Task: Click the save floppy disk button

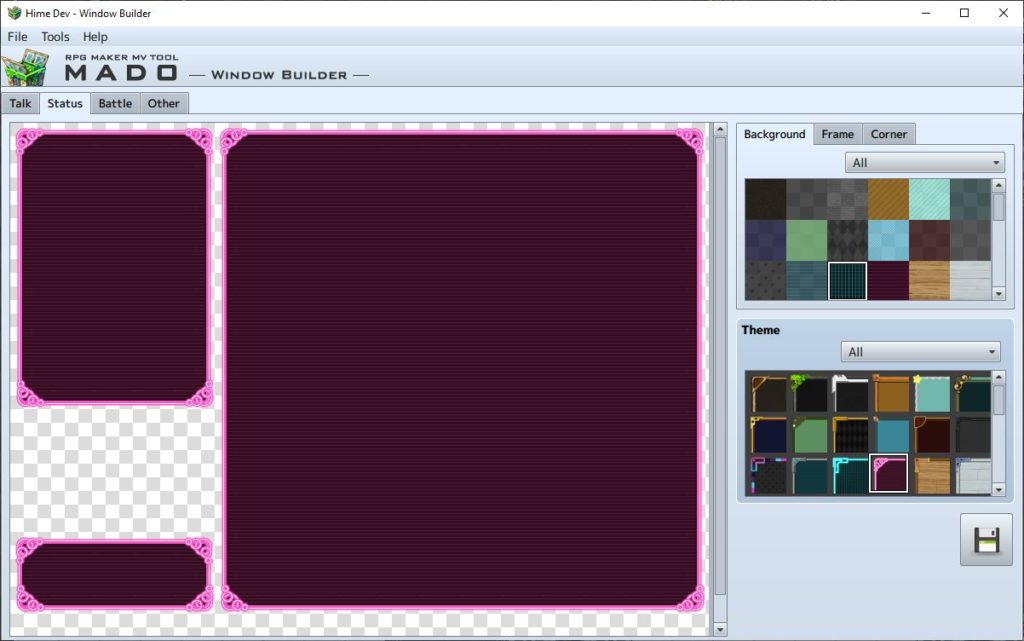Action: 986,540
